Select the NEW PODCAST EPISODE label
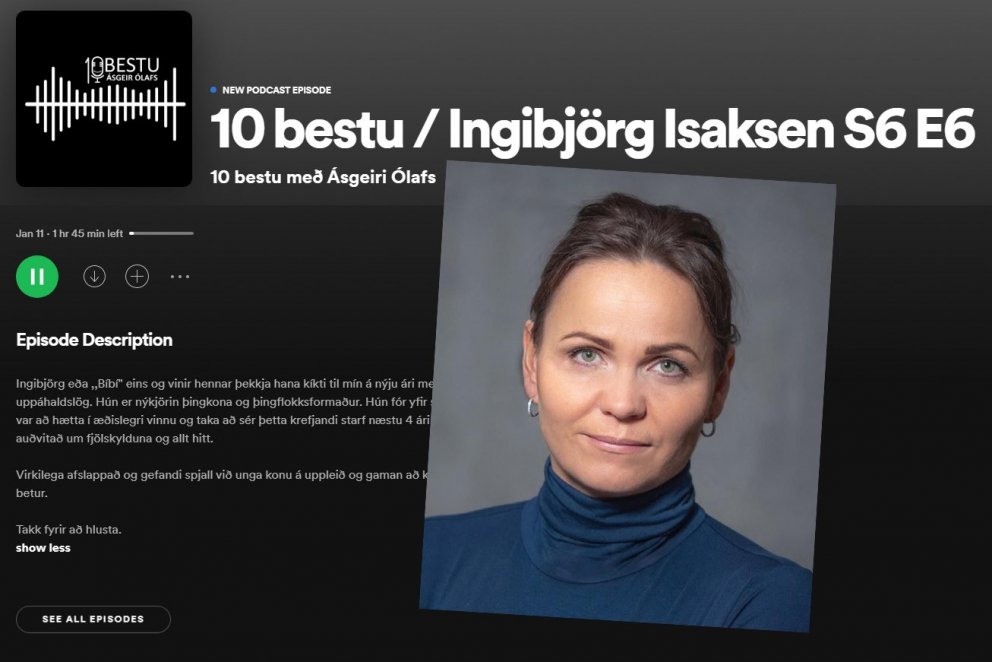Viewport: 992px width, 662px height. coord(276,90)
